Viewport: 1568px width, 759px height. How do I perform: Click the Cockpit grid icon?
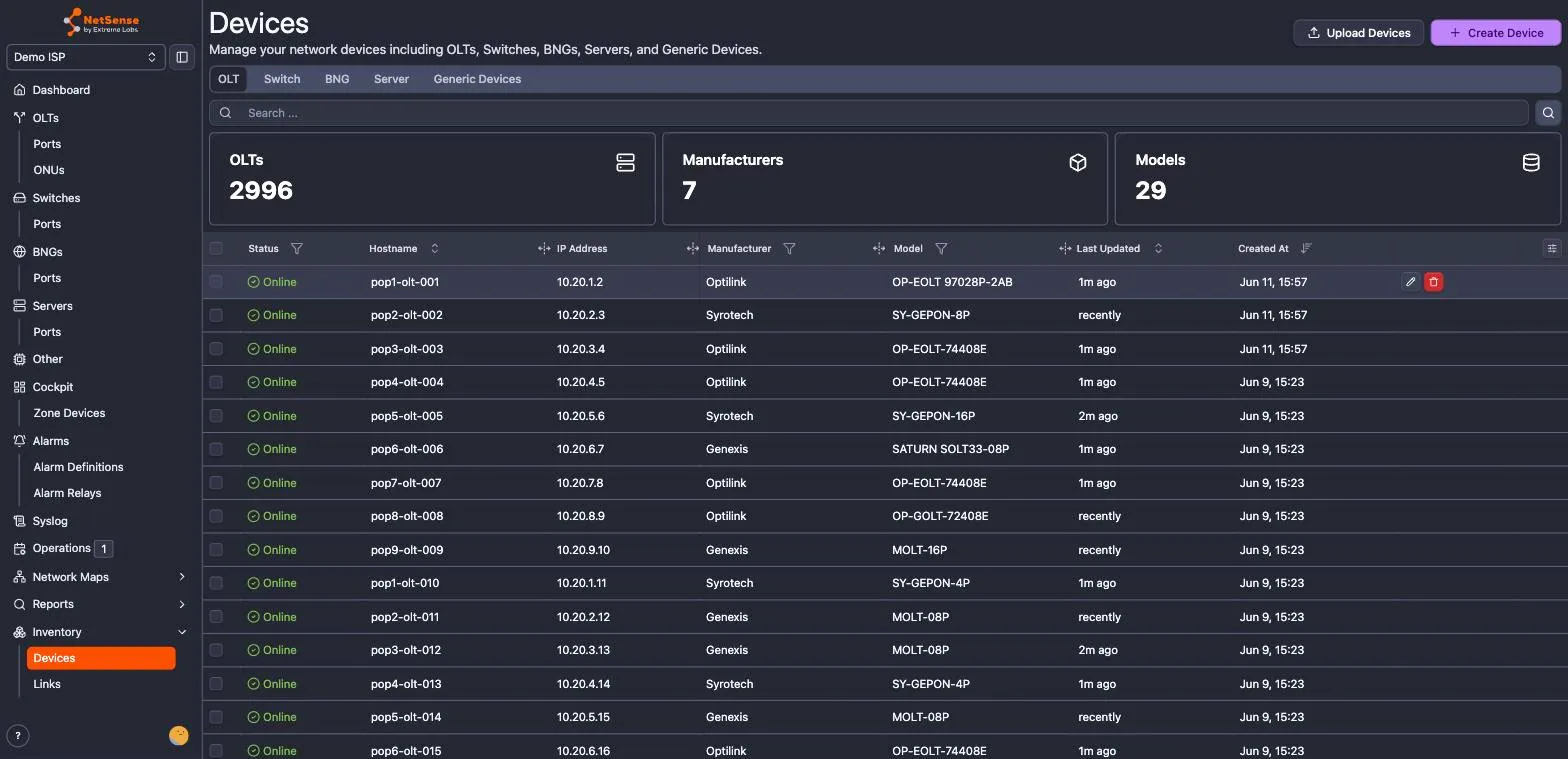pos(19,387)
